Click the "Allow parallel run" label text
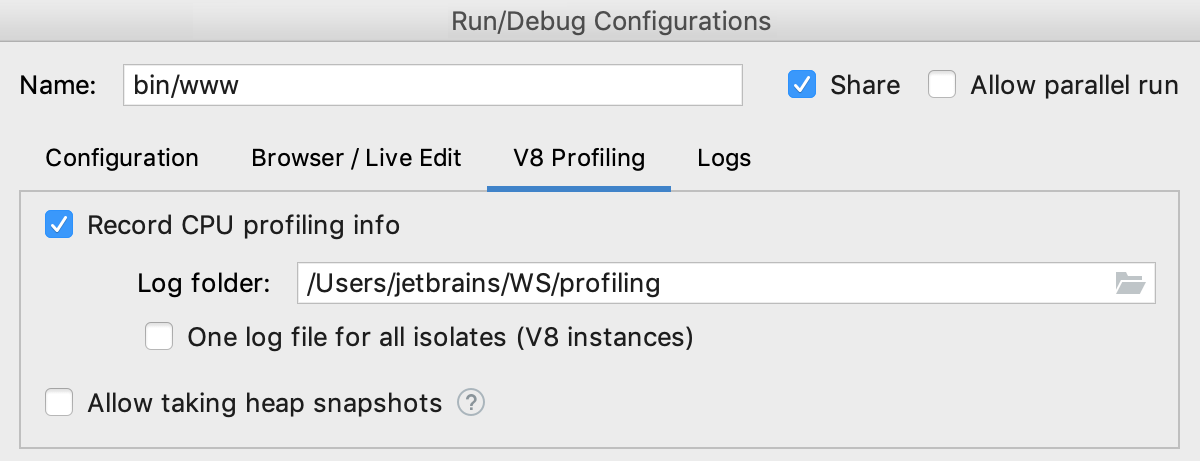The image size is (1200, 461). (x=1074, y=86)
